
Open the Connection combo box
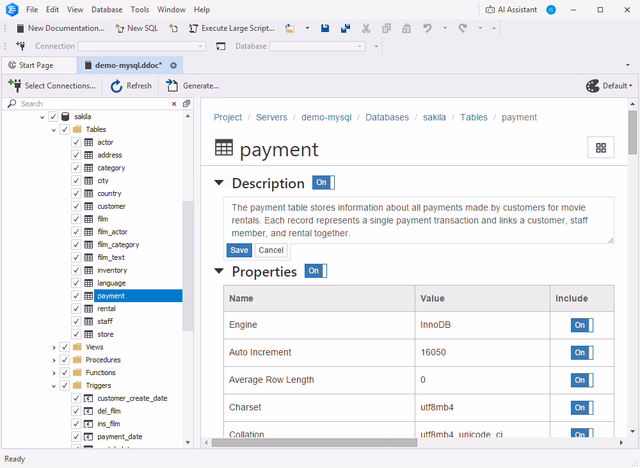(x=142, y=46)
